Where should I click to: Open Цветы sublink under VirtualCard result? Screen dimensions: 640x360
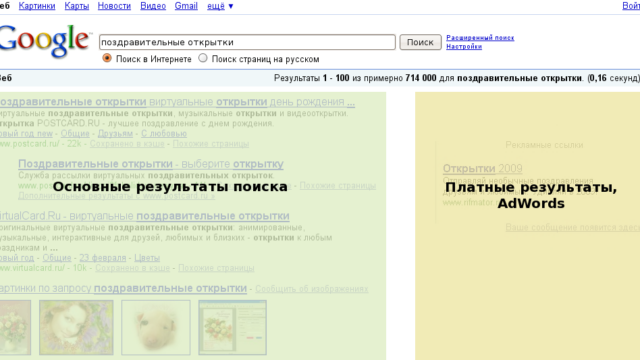tap(147, 258)
